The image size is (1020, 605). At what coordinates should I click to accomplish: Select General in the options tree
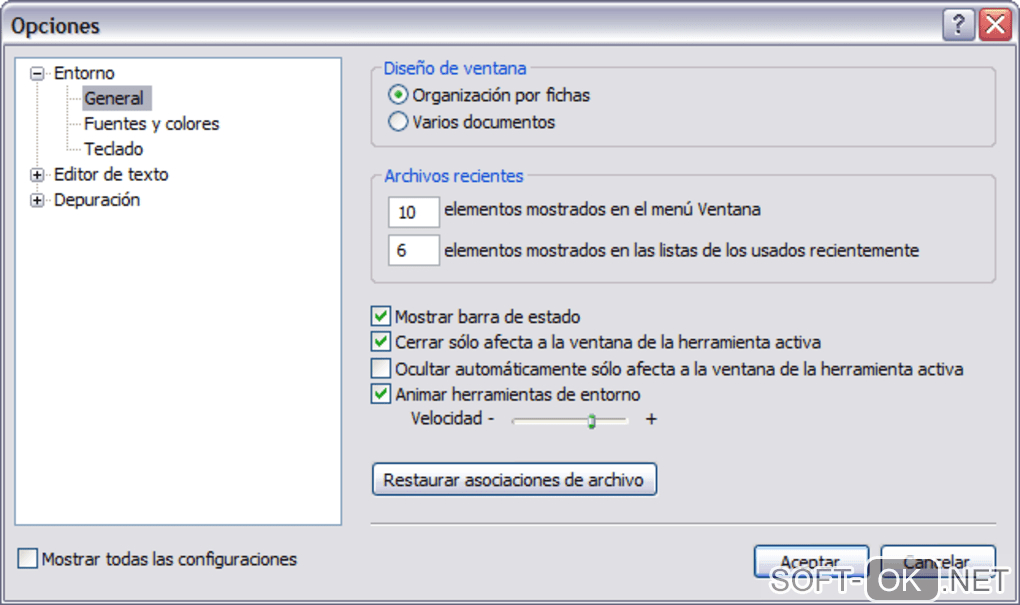click(x=114, y=99)
